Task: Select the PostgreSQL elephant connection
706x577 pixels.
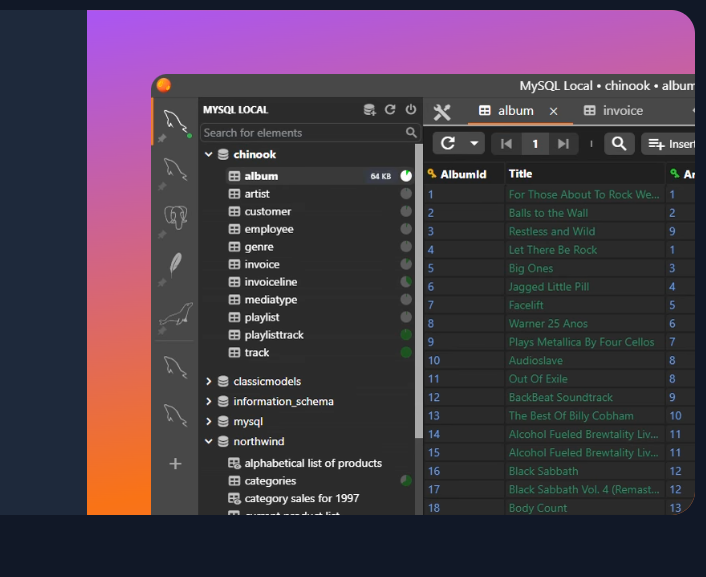Action: tap(175, 218)
